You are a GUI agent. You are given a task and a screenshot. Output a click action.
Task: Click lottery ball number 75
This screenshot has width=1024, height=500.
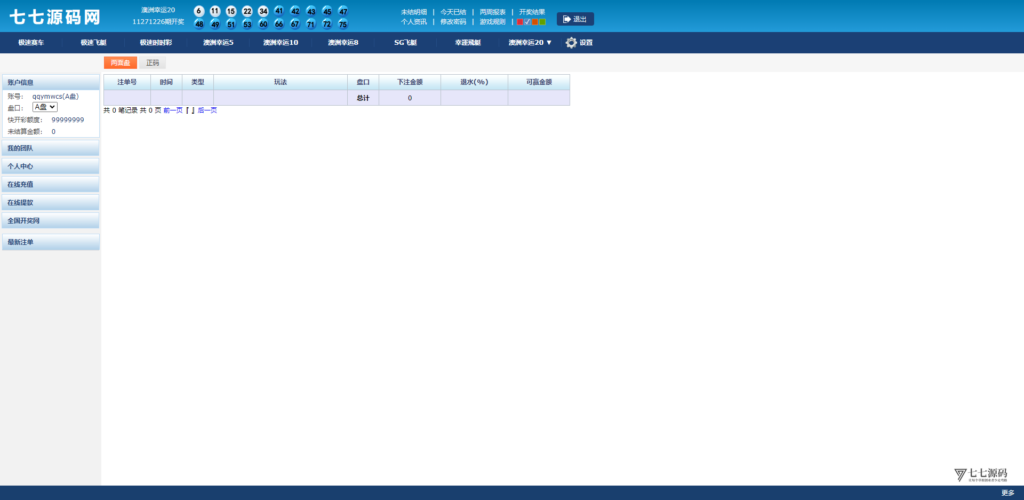[x=343, y=24]
